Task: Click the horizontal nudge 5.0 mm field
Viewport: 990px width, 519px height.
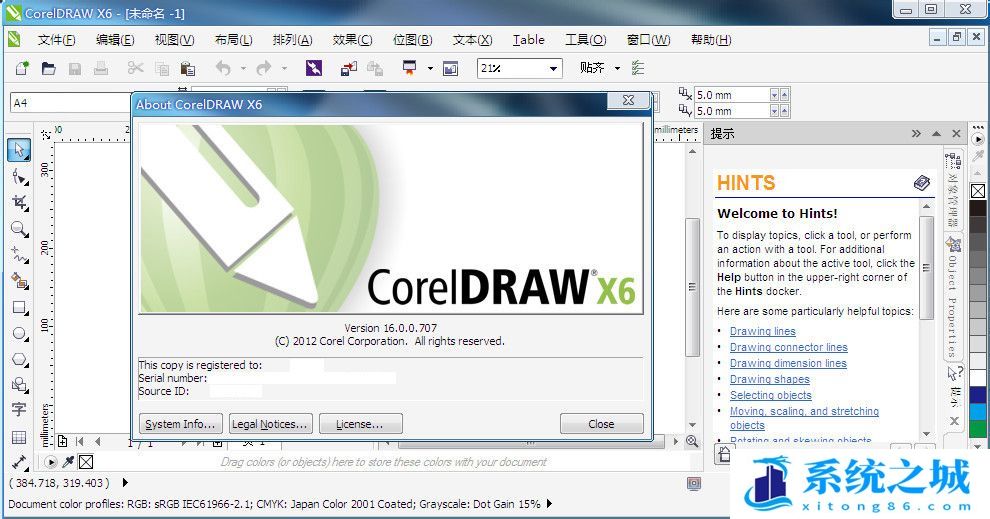Action: click(731, 95)
